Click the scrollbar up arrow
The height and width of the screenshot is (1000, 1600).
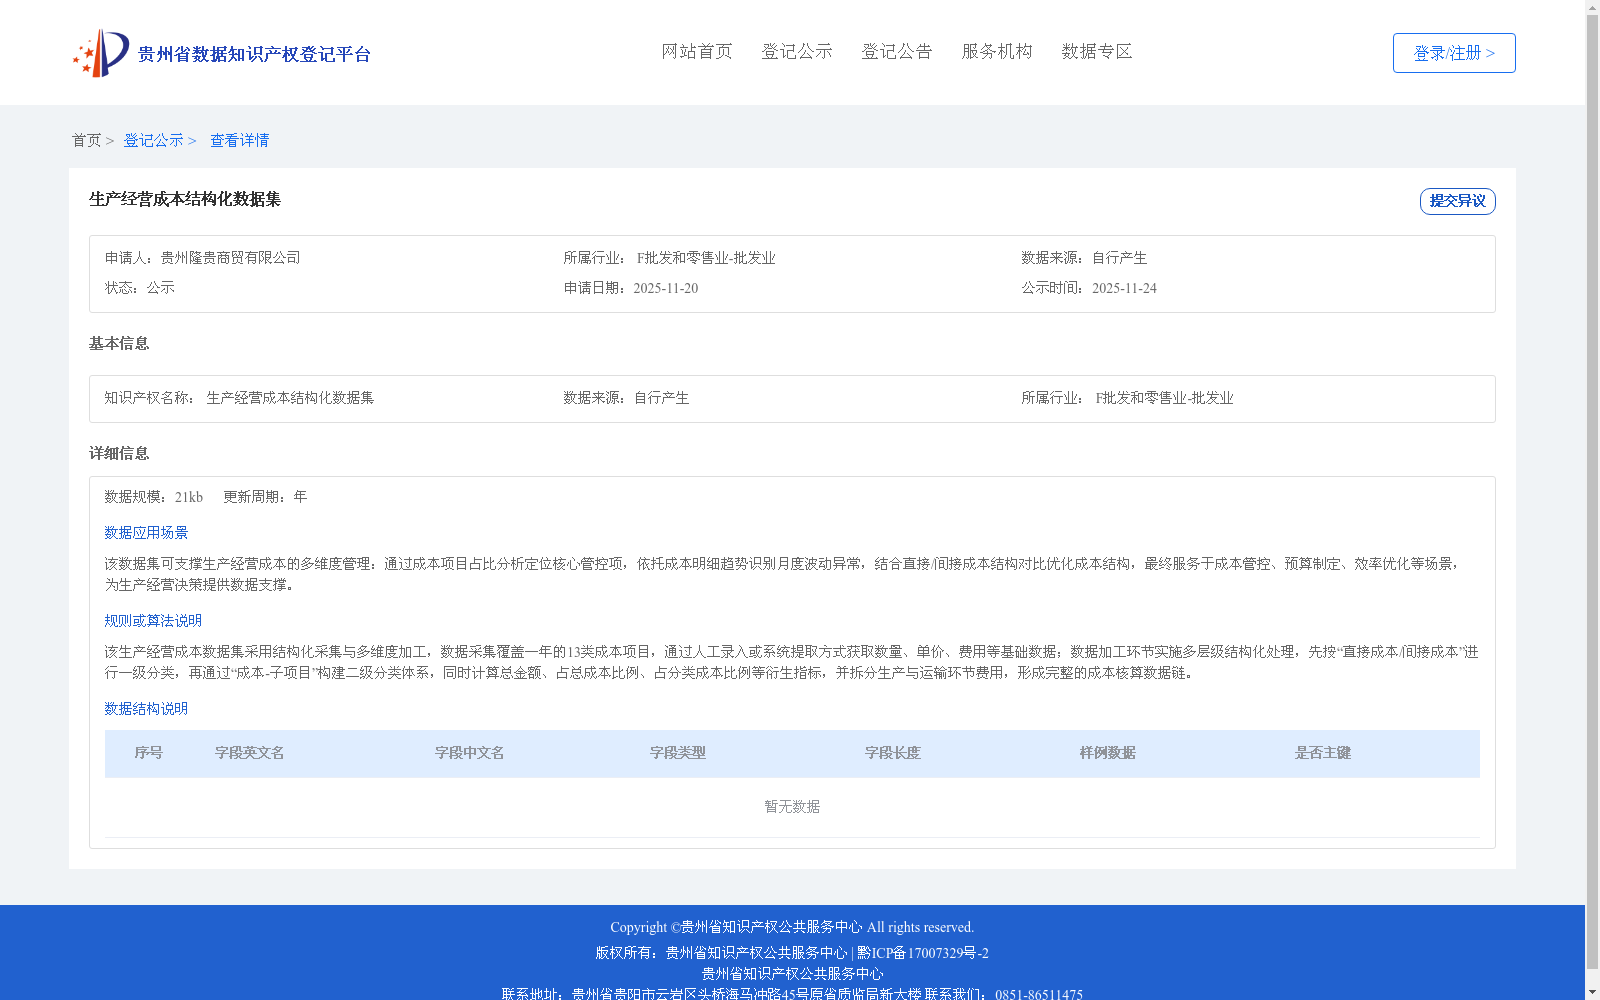[1593, 7]
